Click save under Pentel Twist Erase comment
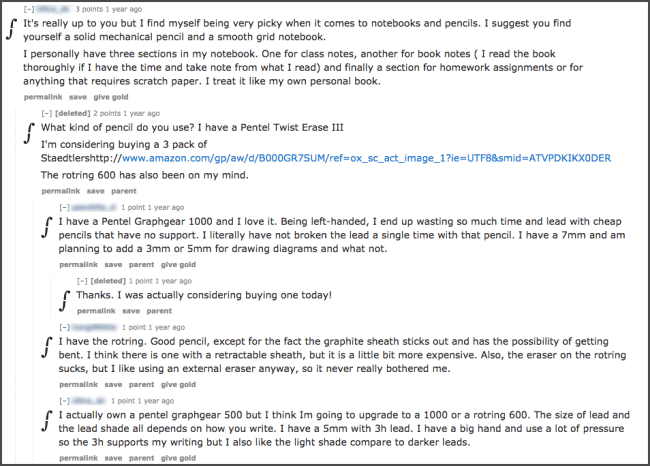This screenshot has width=650, height=466. tap(95, 191)
